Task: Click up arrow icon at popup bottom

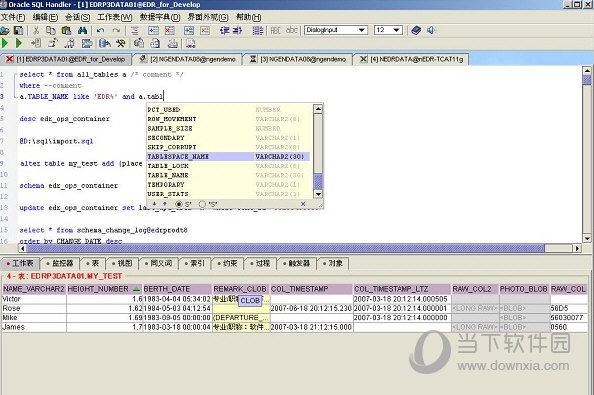Action: click(x=165, y=204)
